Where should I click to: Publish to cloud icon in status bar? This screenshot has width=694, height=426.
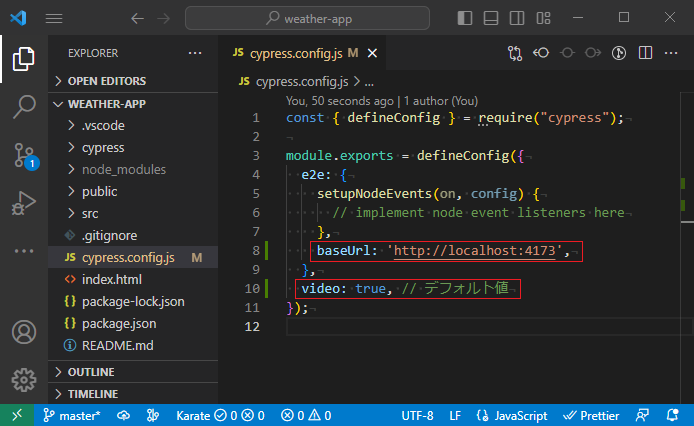[123, 415]
